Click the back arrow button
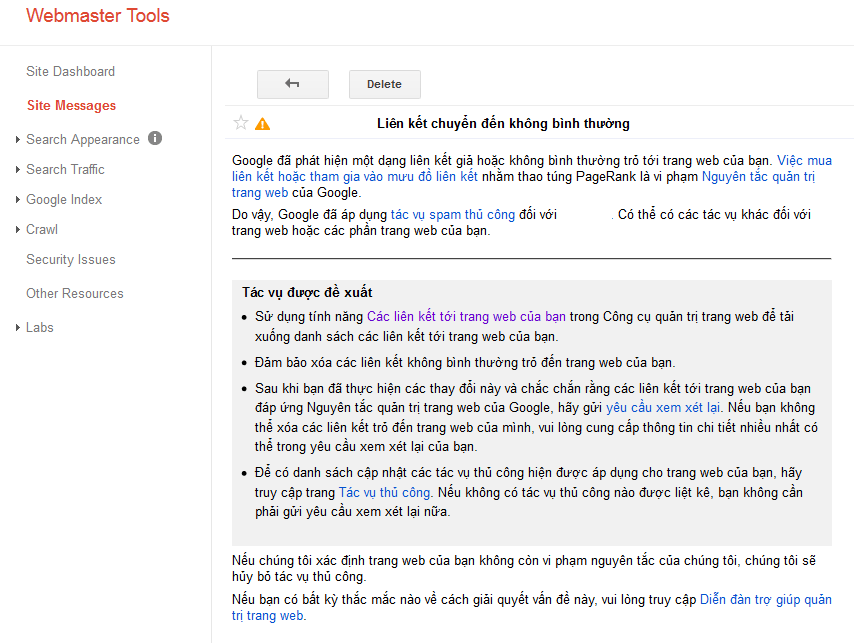 (x=292, y=84)
